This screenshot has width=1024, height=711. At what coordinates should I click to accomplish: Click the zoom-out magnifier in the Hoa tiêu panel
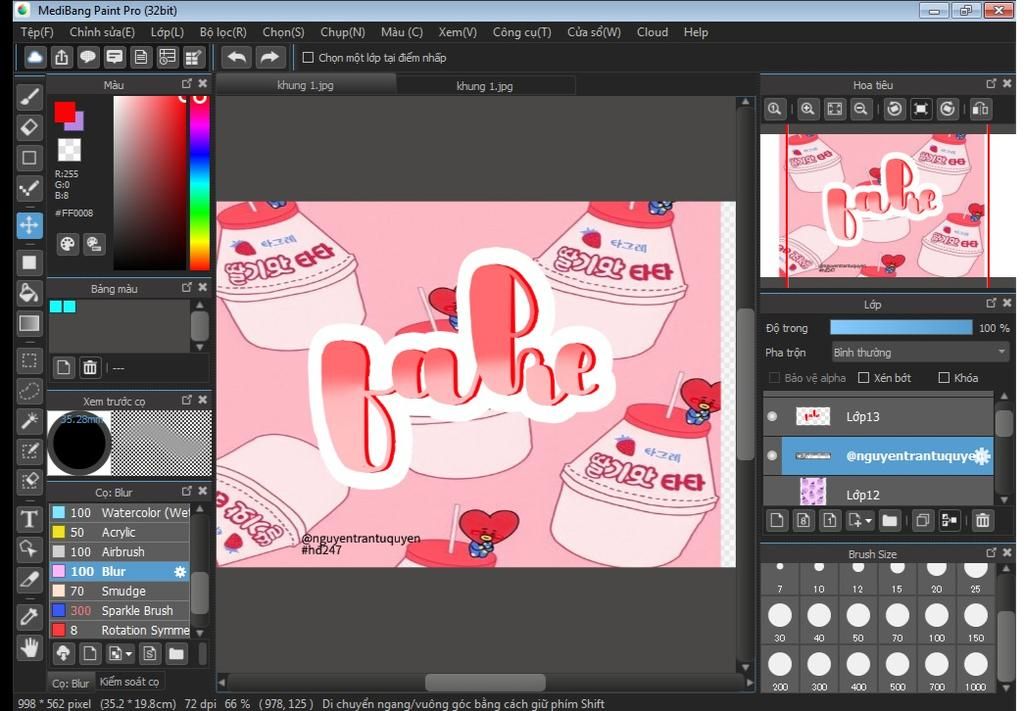click(x=861, y=109)
